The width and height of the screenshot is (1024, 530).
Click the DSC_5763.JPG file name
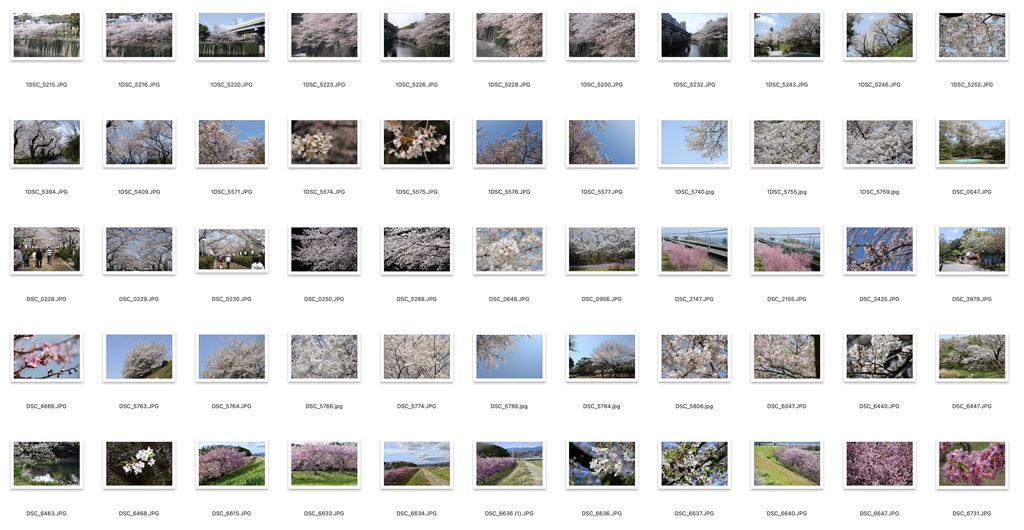pos(139,406)
